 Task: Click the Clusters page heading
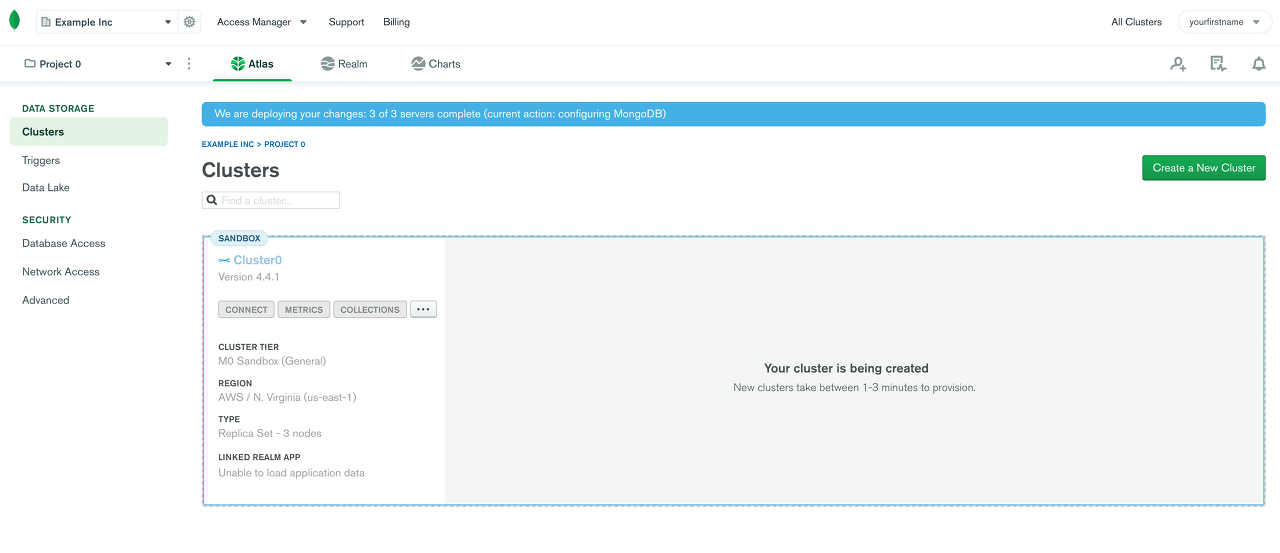click(241, 170)
